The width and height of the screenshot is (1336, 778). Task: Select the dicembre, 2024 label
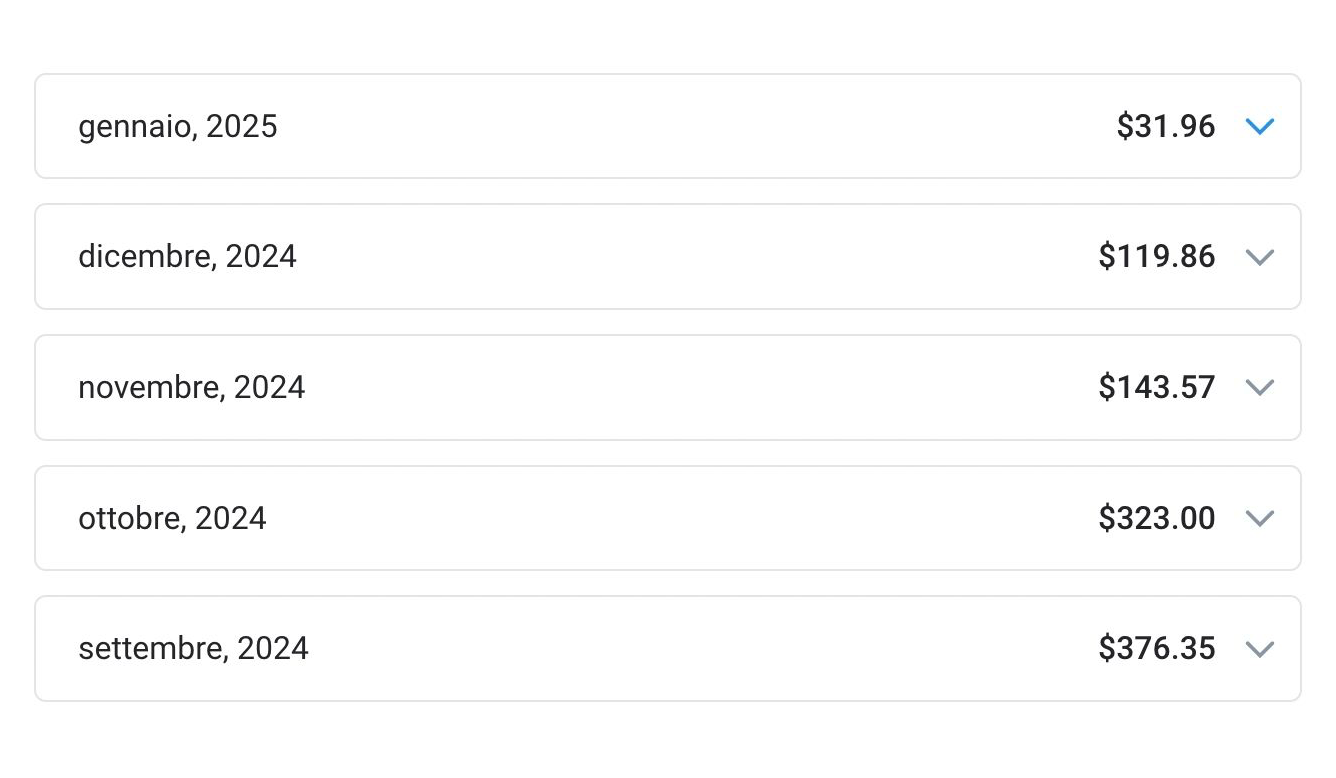click(187, 257)
